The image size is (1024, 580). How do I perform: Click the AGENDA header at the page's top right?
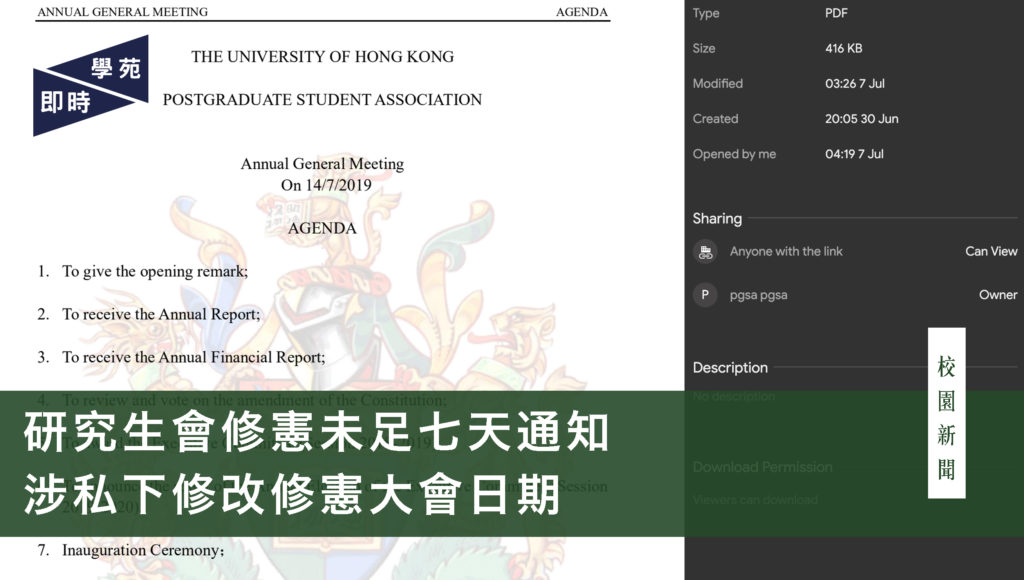(581, 12)
